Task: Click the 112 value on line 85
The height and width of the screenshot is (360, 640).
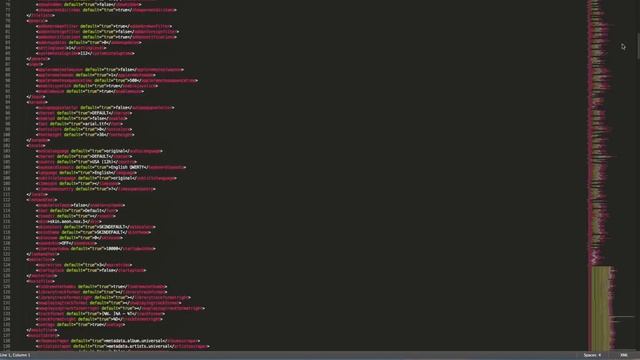Action: pyautogui.click(x=84, y=53)
